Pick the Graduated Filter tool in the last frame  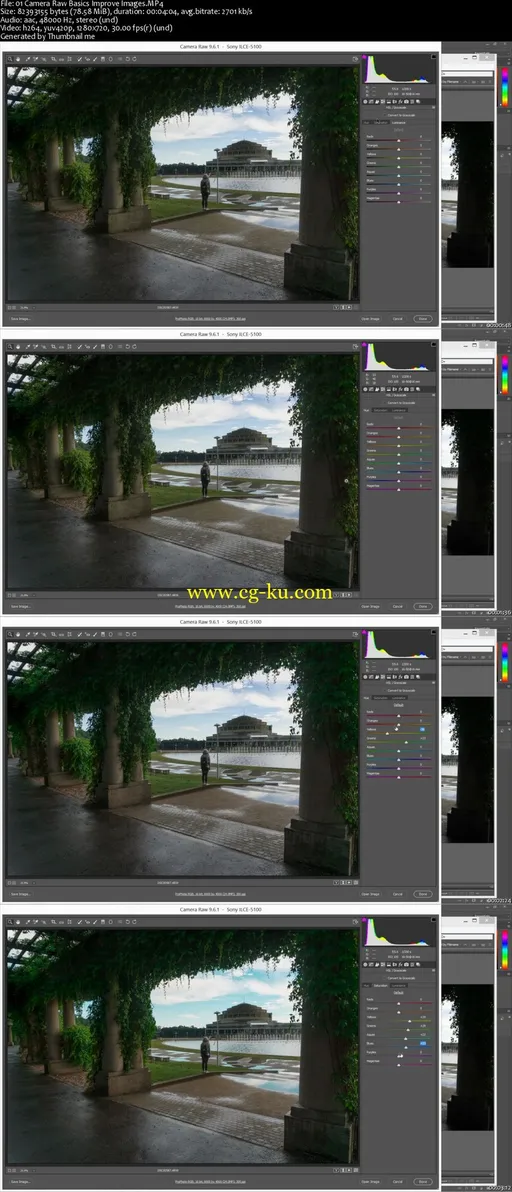coord(103,921)
